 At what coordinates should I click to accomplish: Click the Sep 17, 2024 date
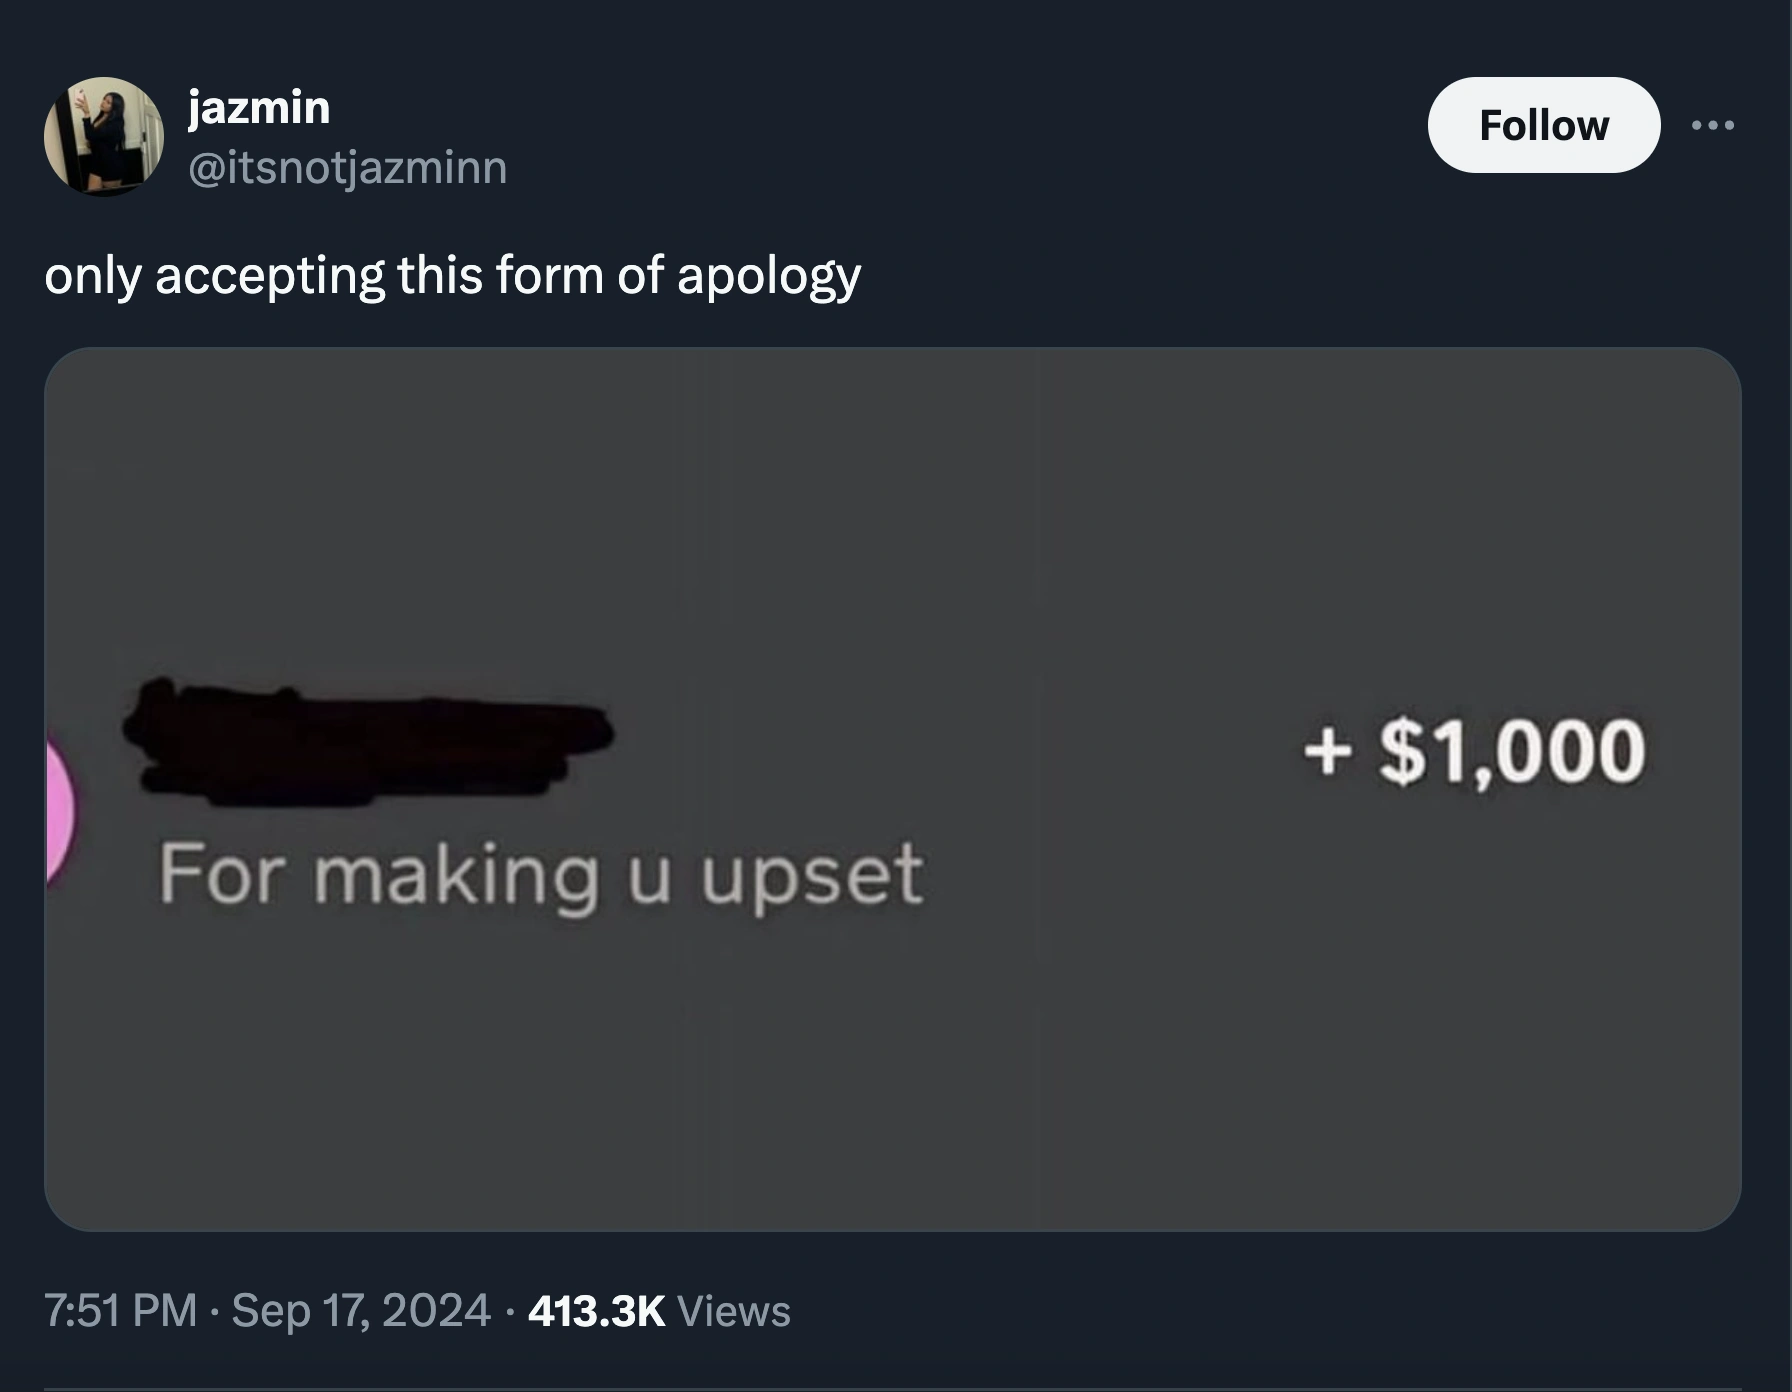tap(361, 1310)
